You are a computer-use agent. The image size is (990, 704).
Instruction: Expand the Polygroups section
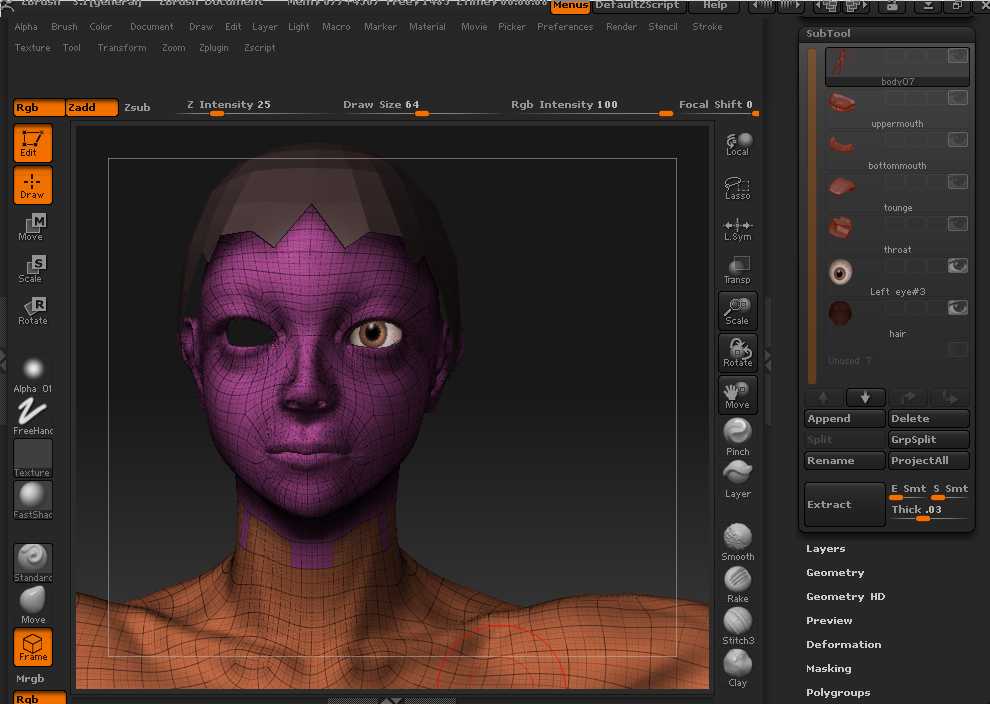click(x=838, y=693)
